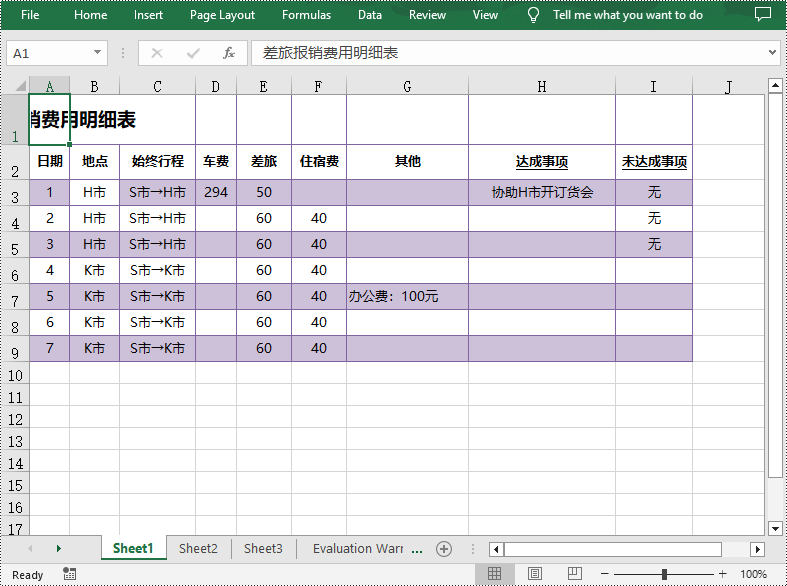The image size is (787, 586).
Task: Select the 住宿费 header cell
Action: coord(319,162)
